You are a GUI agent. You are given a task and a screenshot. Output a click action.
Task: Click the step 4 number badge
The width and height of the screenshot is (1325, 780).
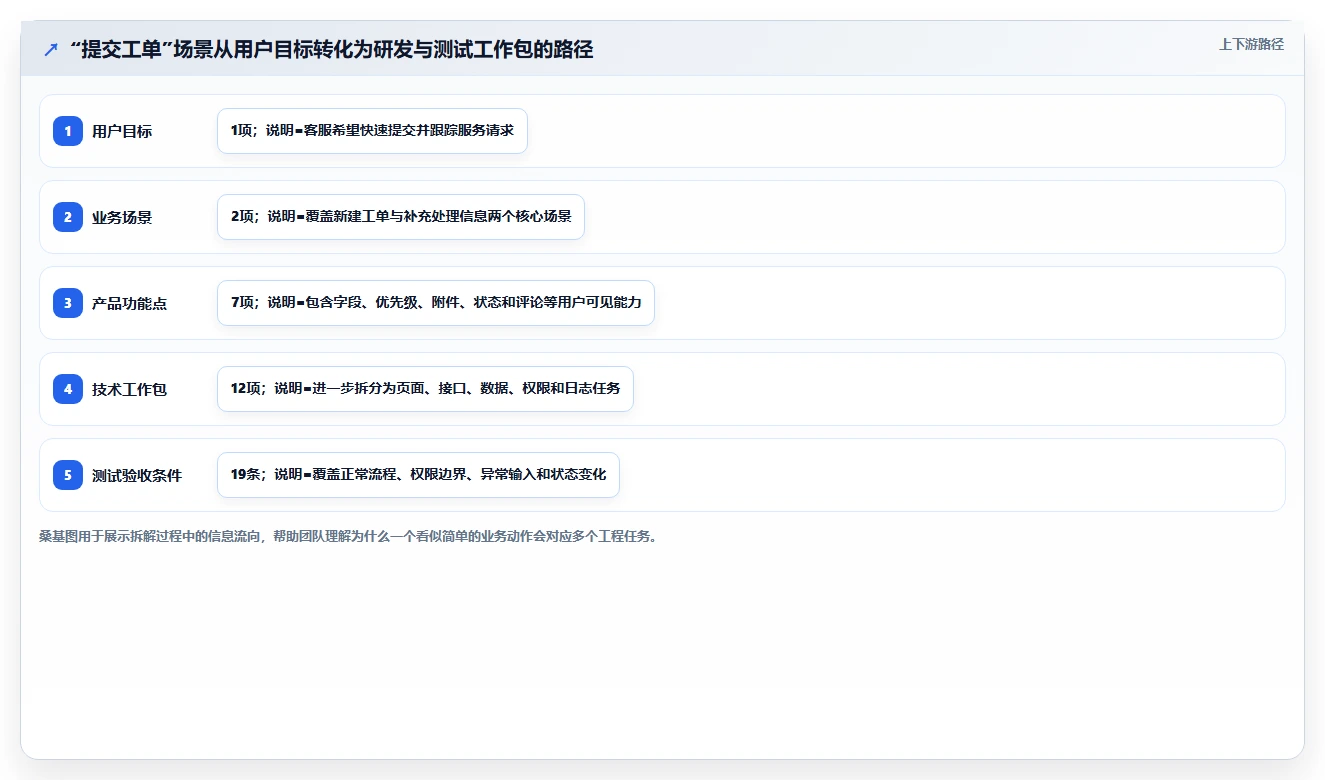68,389
